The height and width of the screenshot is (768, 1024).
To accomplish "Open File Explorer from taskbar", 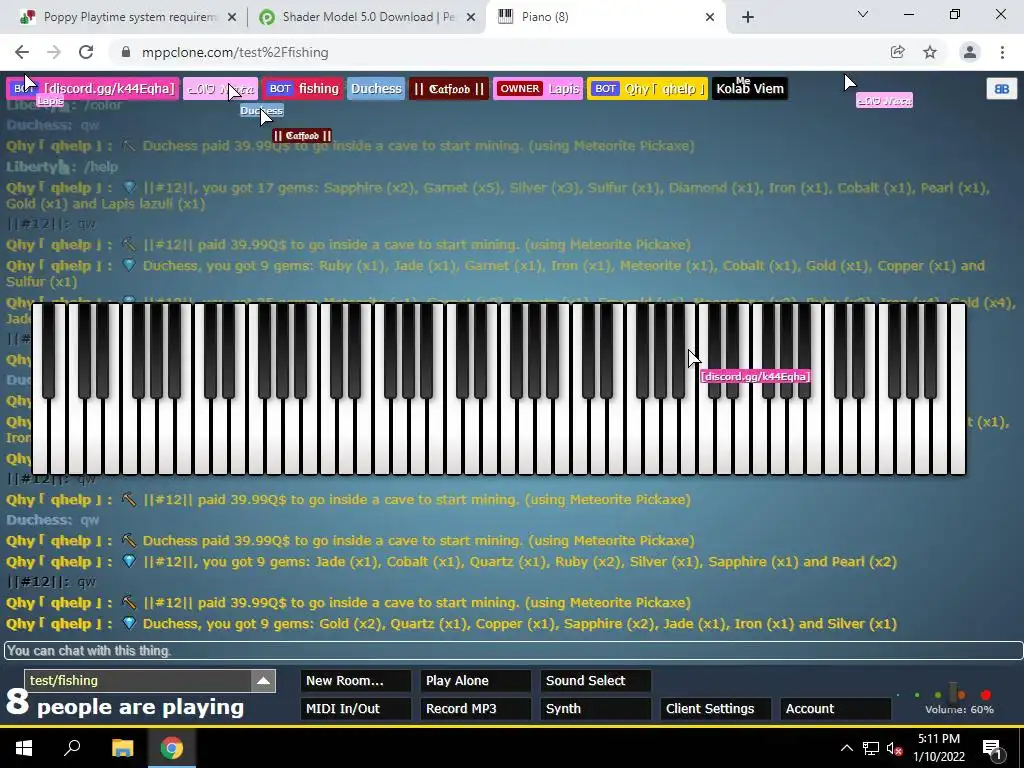I will (122, 748).
